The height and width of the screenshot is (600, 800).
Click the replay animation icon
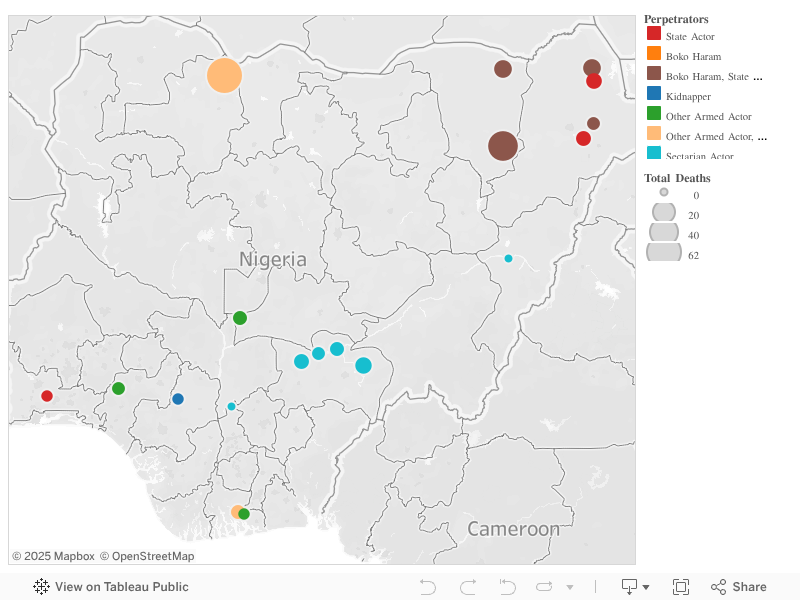click(544, 587)
